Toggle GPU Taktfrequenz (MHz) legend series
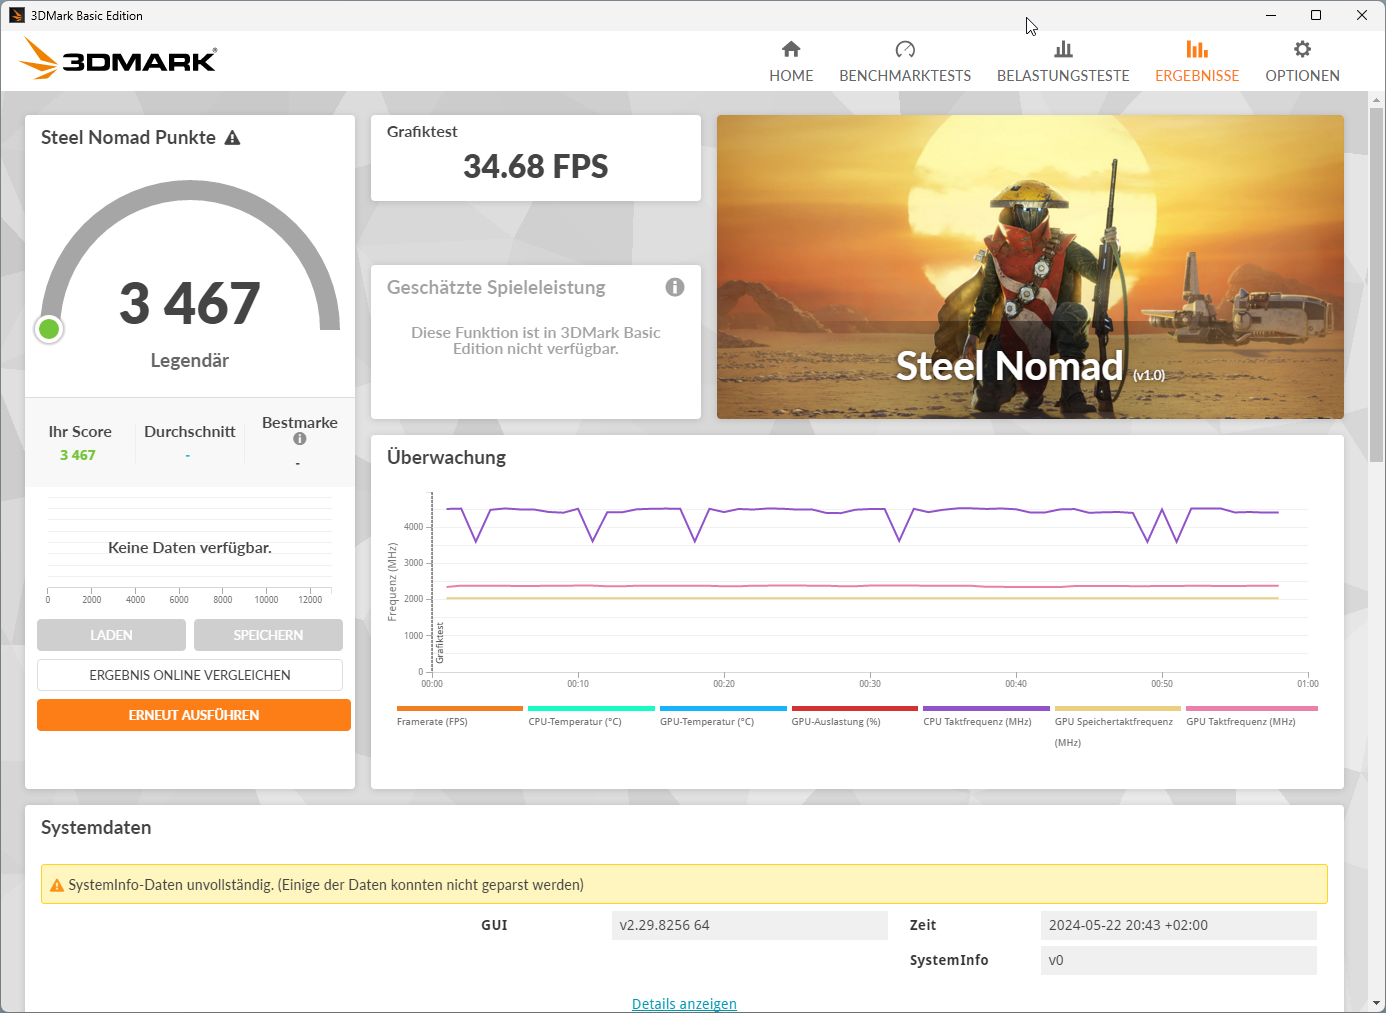Screen dimensions: 1386x1013 click(1251, 716)
